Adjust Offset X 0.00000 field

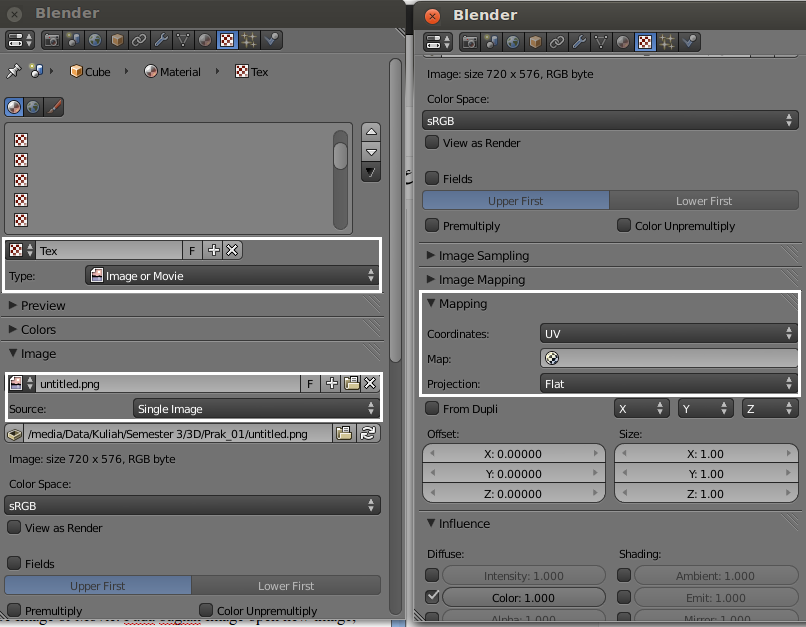pyautogui.click(x=514, y=454)
